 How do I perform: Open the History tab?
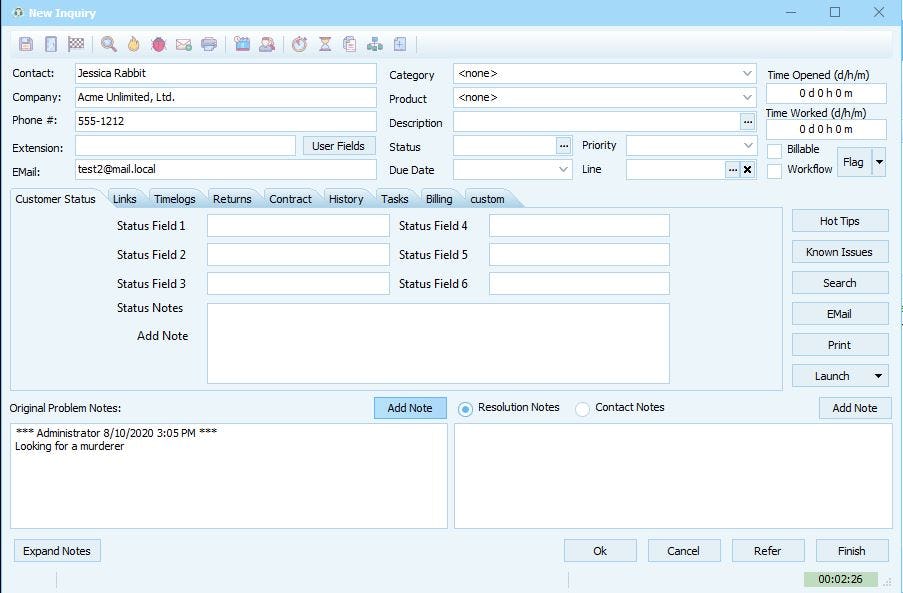click(x=346, y=198)
